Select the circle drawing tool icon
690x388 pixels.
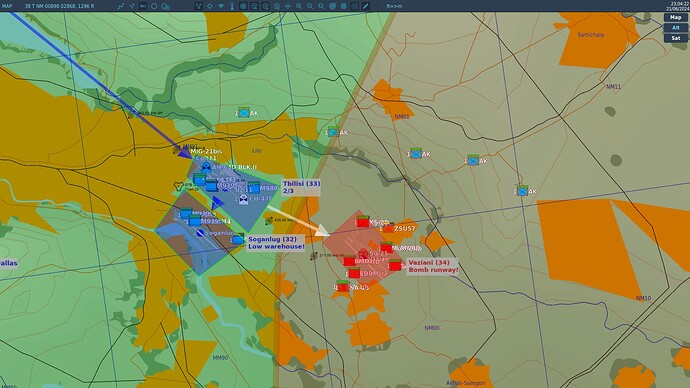pyautogui.click(x=154, y=6)
